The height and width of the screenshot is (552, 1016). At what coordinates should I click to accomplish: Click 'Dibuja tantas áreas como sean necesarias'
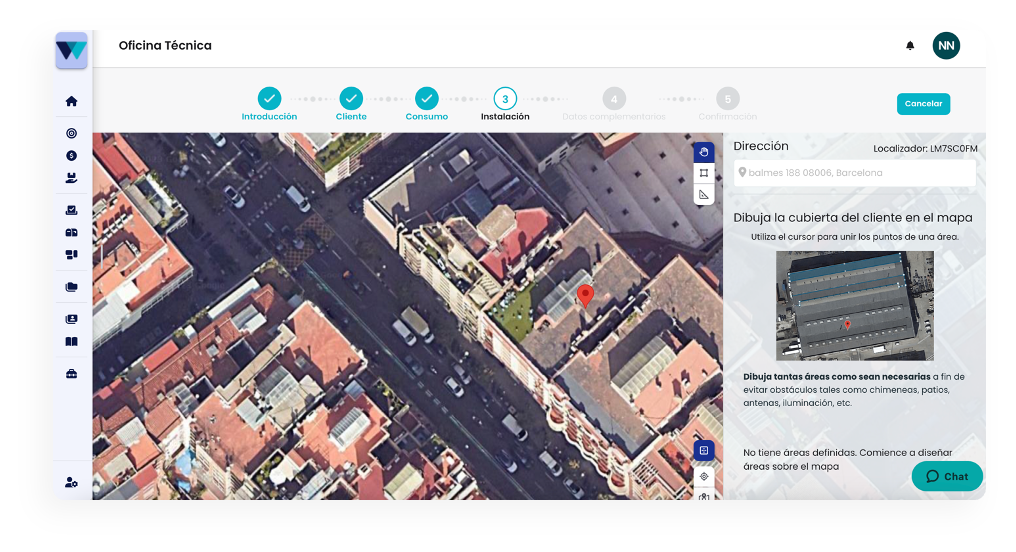[x=837, y=376]
